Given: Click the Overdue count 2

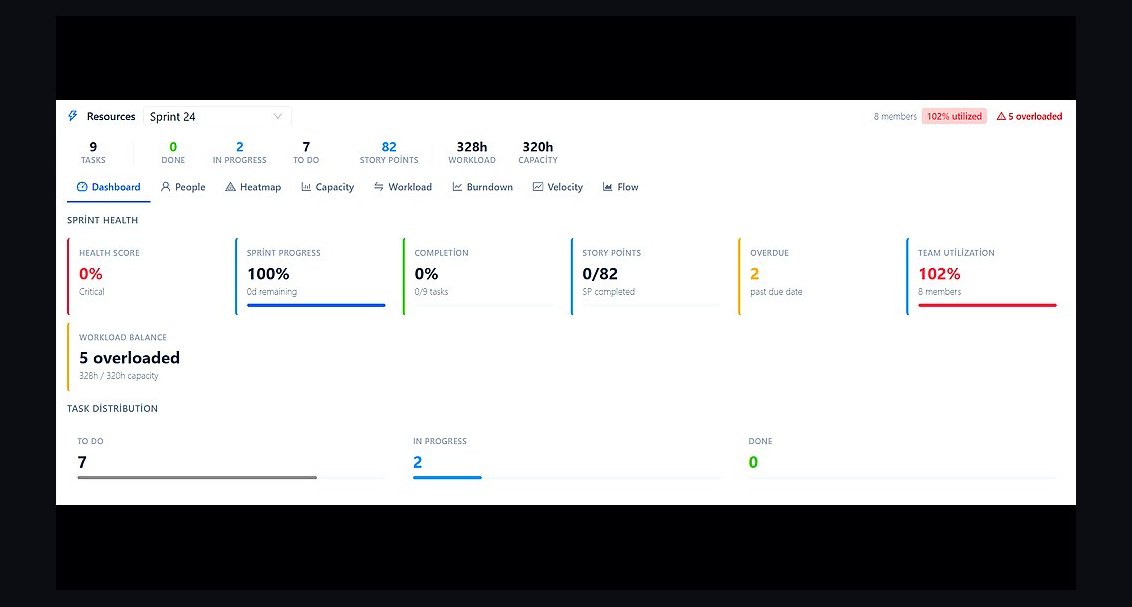Looking at the screenshot, I should [754, 274].
